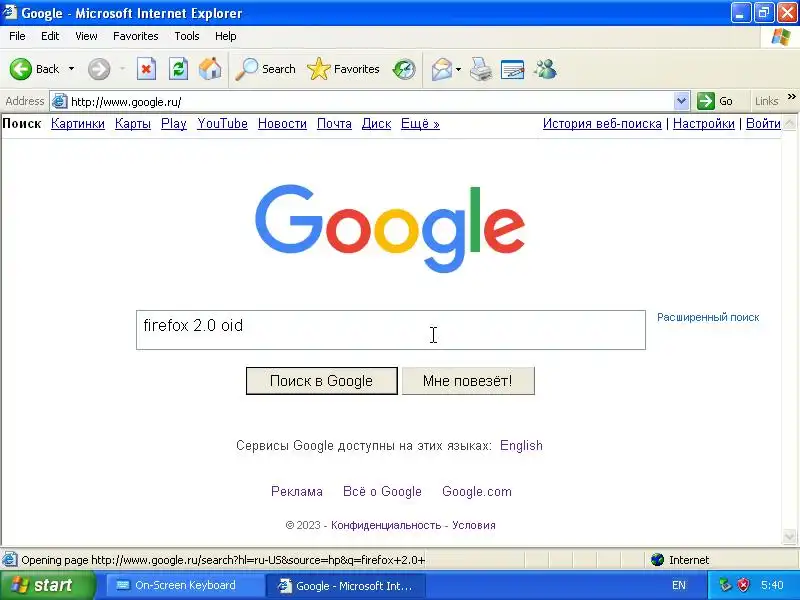Viewport: 800px width, 600px height.
Task: Go to the Home page icon
Action: 210,69
